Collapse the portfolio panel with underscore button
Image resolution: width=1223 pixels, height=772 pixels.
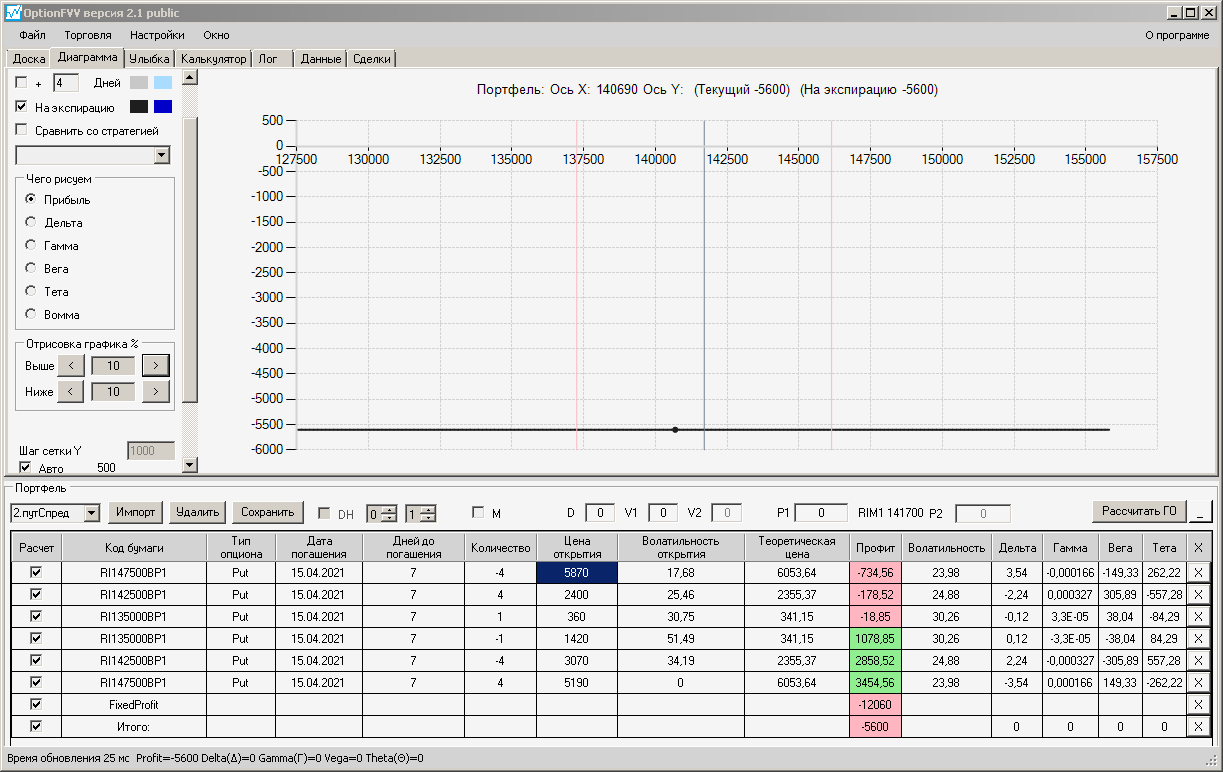pyautogui.click(x=1201, y=512)
